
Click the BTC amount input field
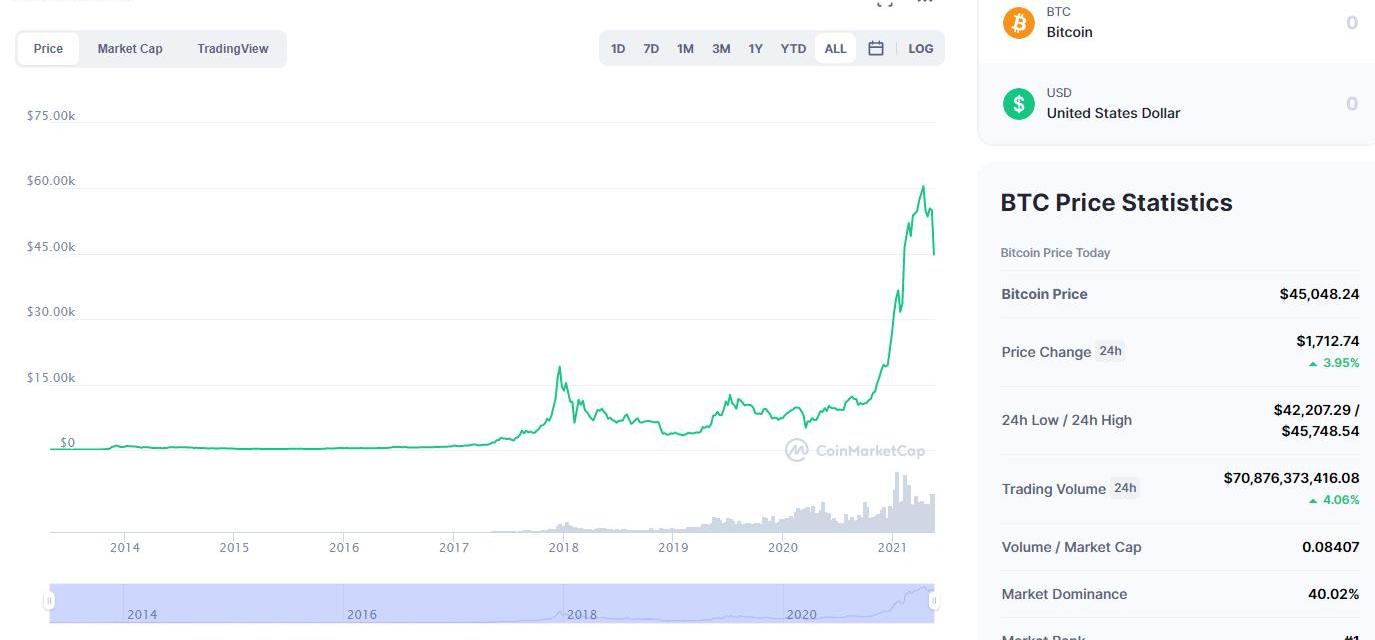point(1300,23)
